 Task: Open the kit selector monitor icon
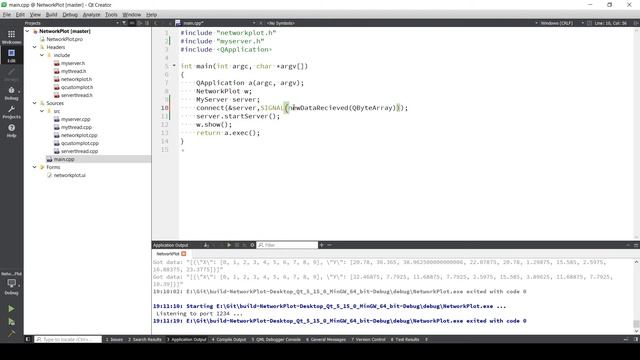coord(11,284)
